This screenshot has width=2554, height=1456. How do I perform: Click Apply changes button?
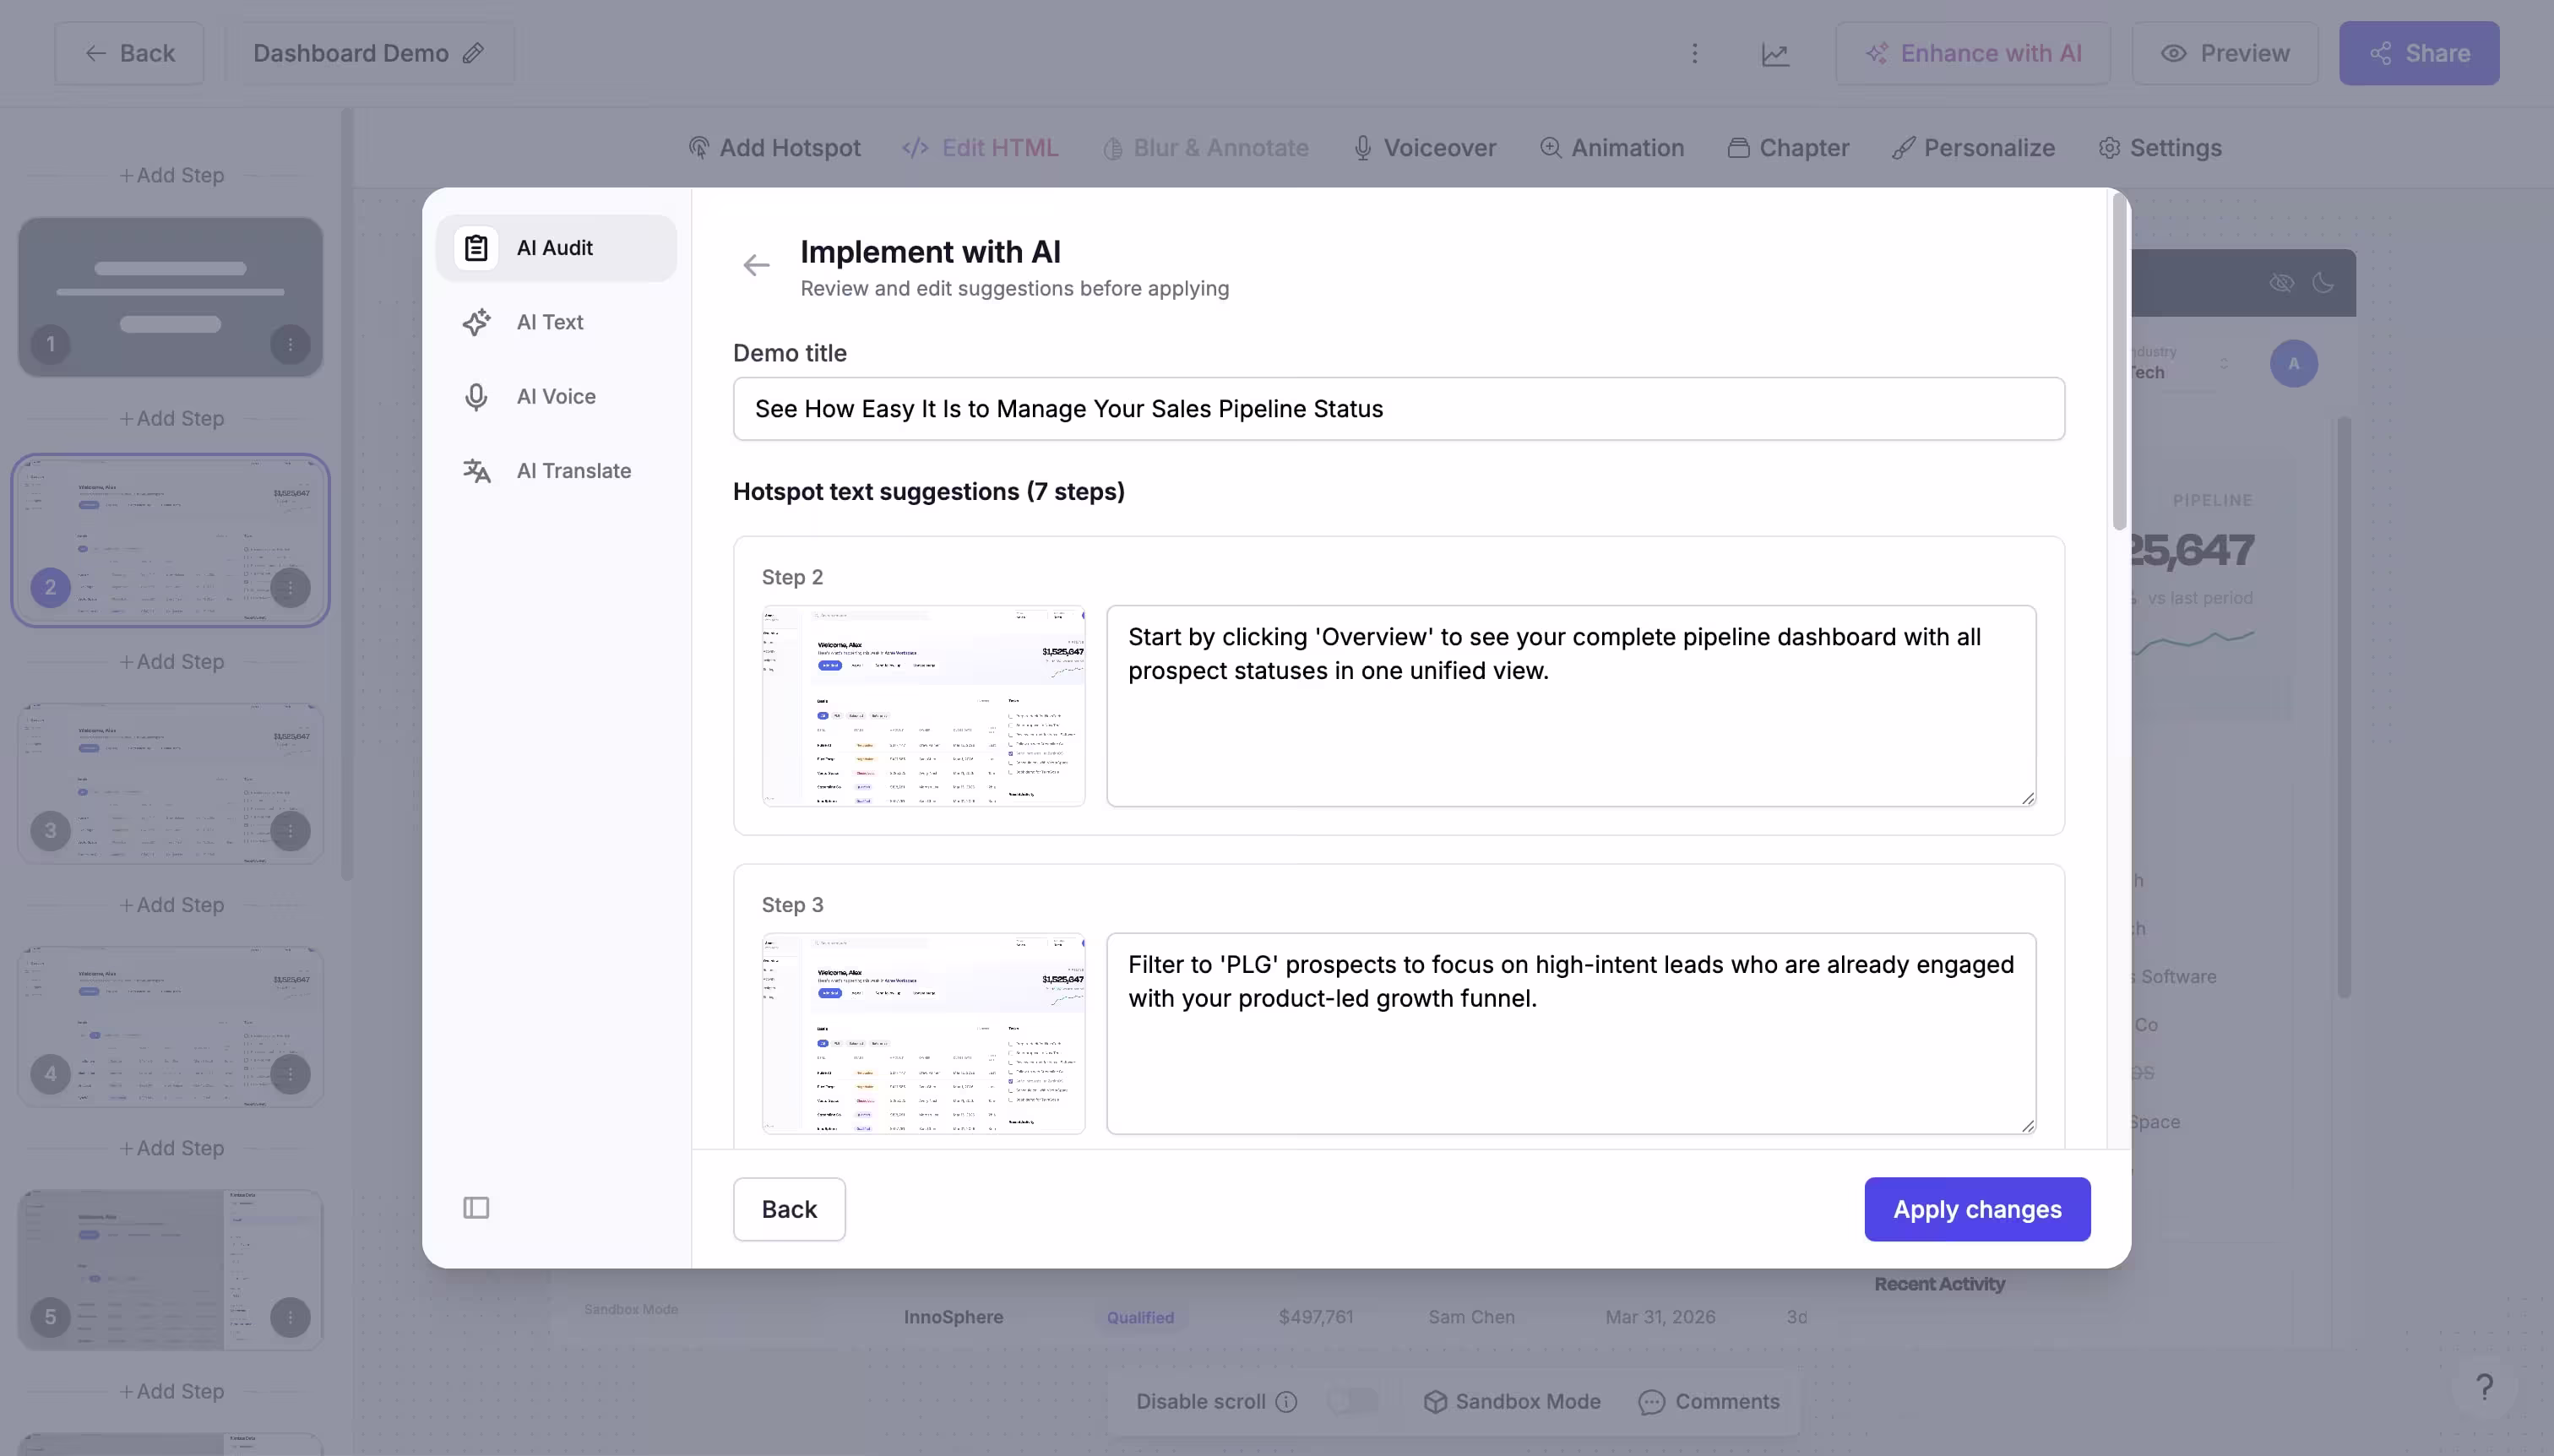coord(1977,1209)
